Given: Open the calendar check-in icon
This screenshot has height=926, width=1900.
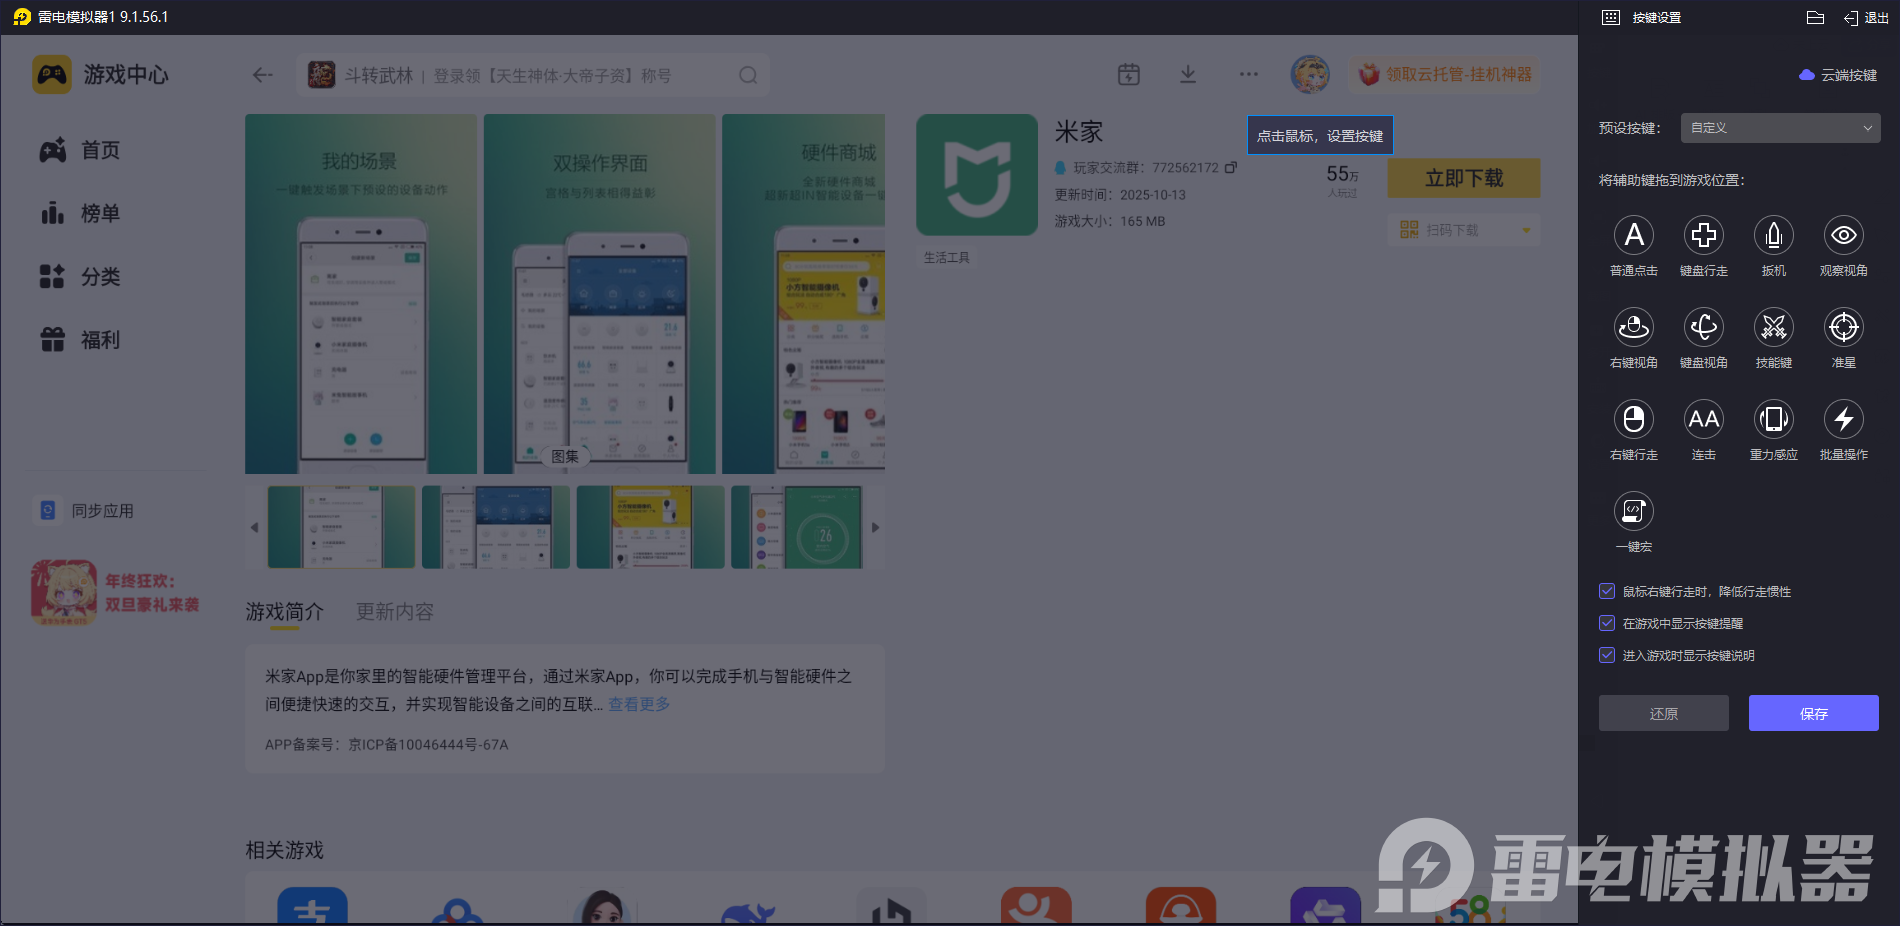Looking at the screenshot, I should tap(1129, 74).
